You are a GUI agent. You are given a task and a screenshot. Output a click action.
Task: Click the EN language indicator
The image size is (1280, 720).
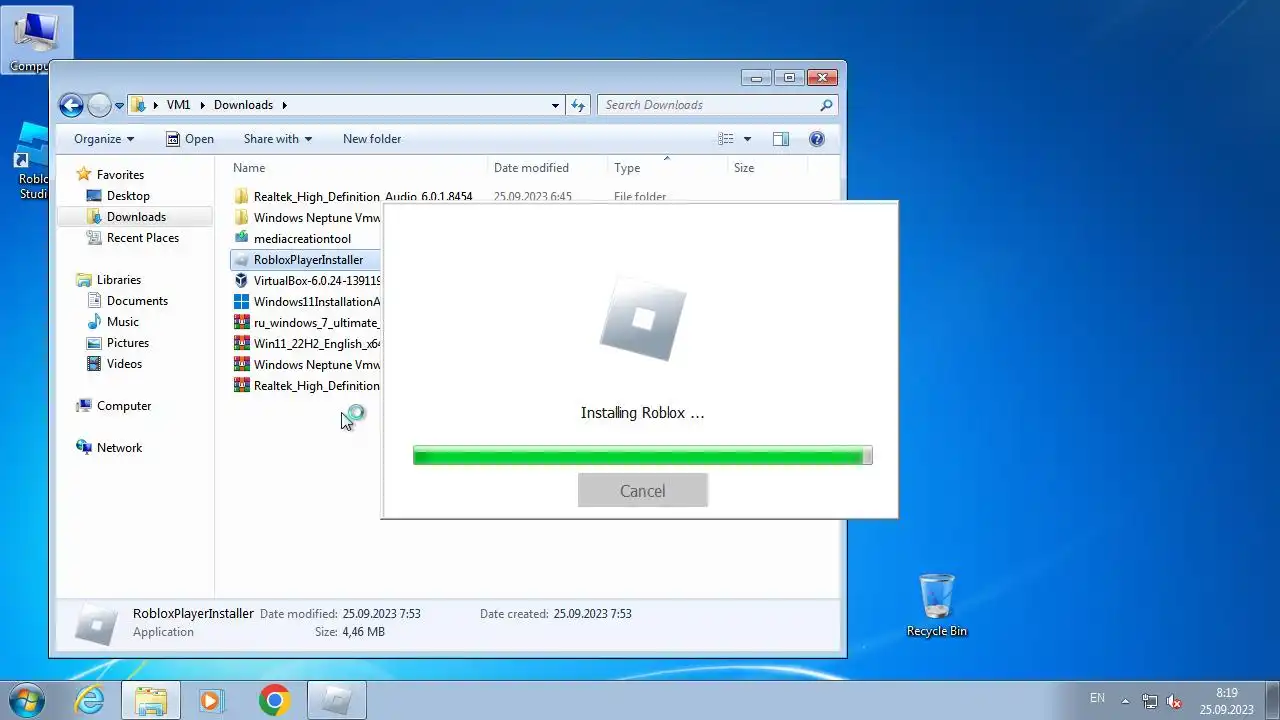(1097, 698)
